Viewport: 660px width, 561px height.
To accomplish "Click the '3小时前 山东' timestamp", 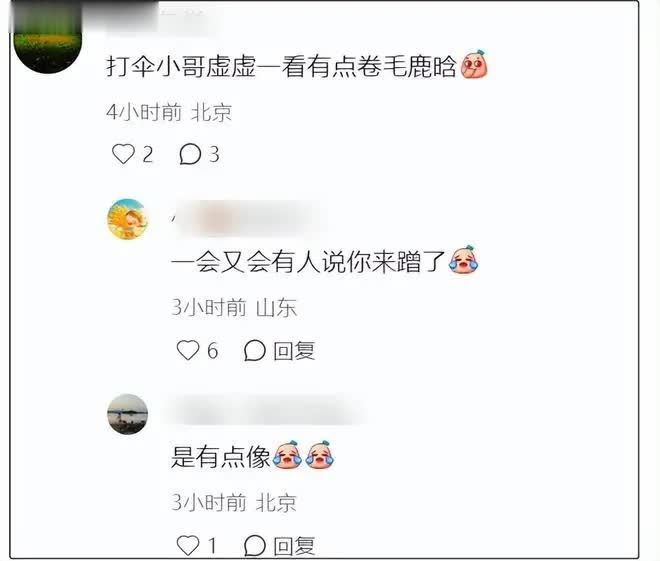I will 234,307.
